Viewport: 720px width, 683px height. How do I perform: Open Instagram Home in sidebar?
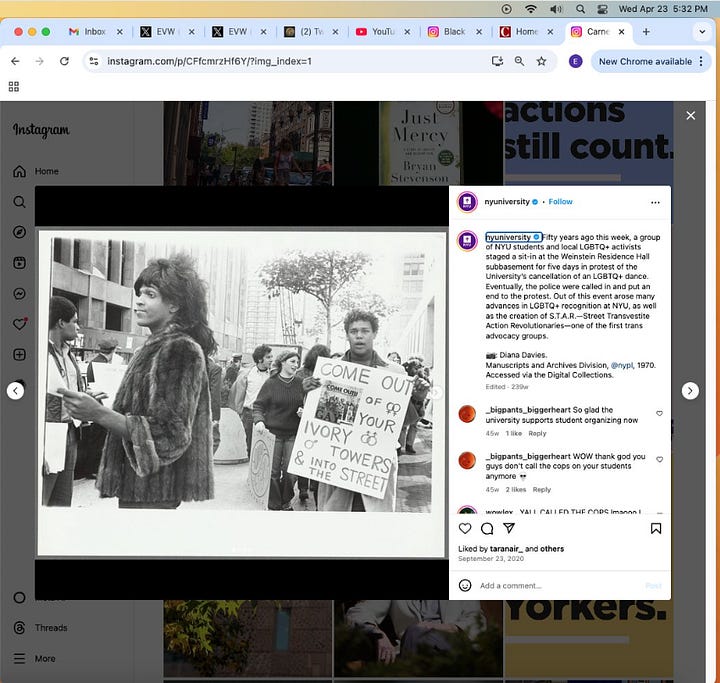pos(36,171)
